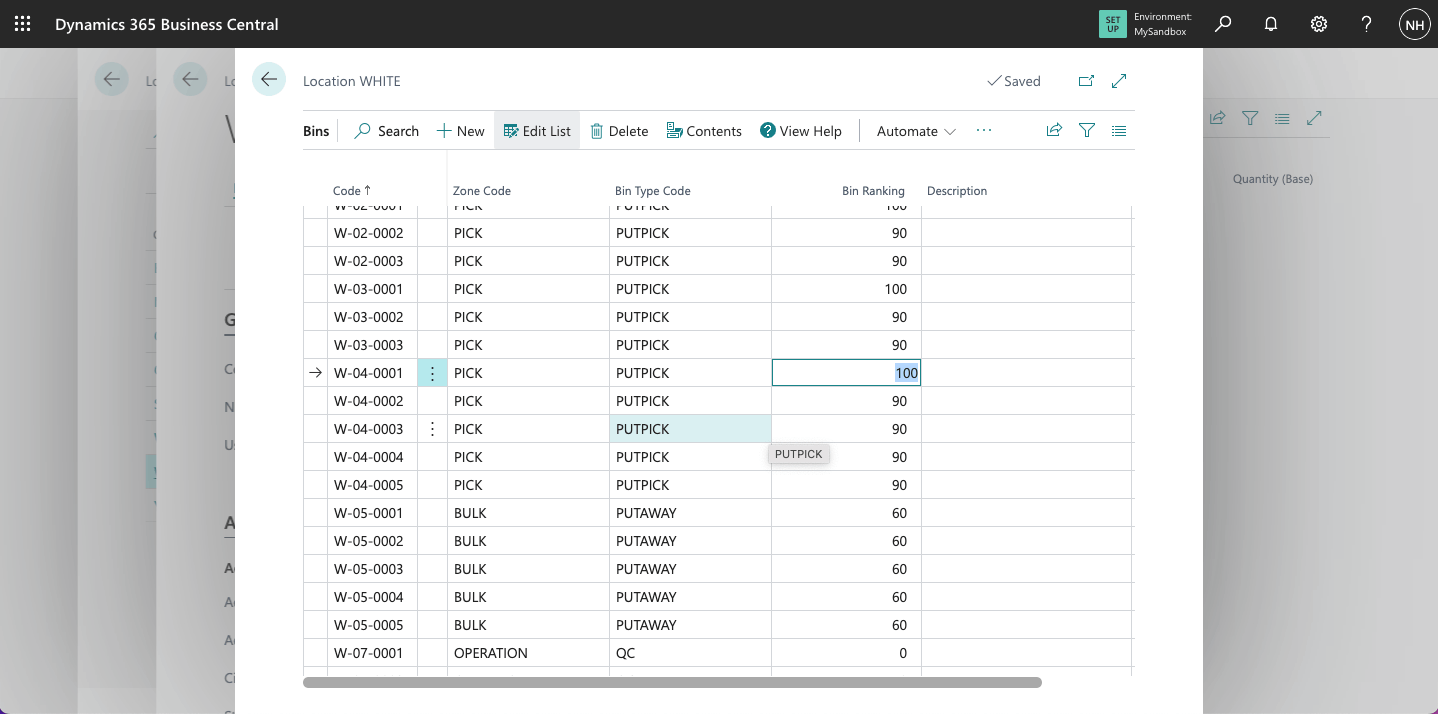Select Bin Ranking field for W-04-0001
1438x714 pixels.
(846, 373)
